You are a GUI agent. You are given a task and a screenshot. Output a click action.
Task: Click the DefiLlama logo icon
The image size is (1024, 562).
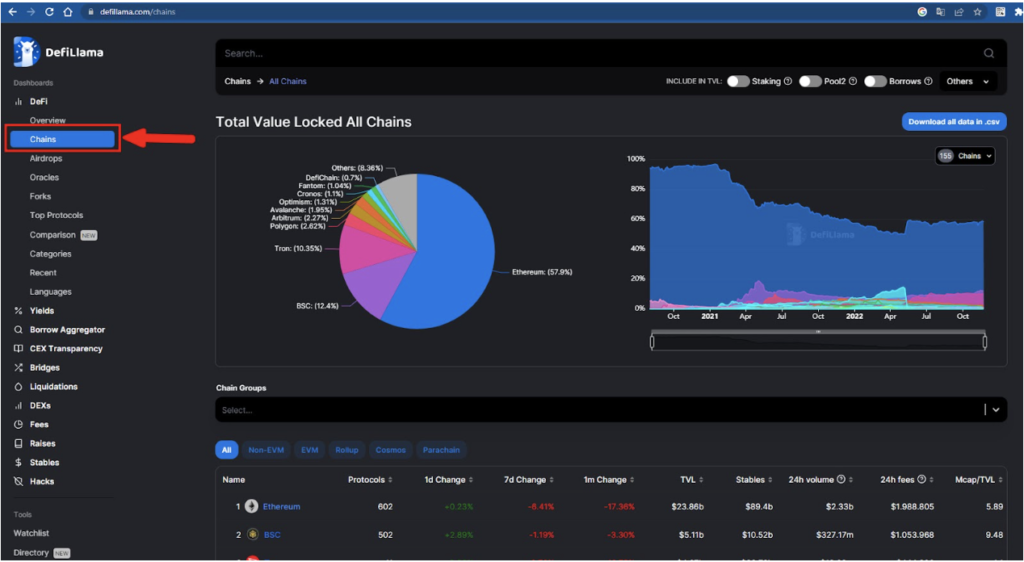coord(26,52)
